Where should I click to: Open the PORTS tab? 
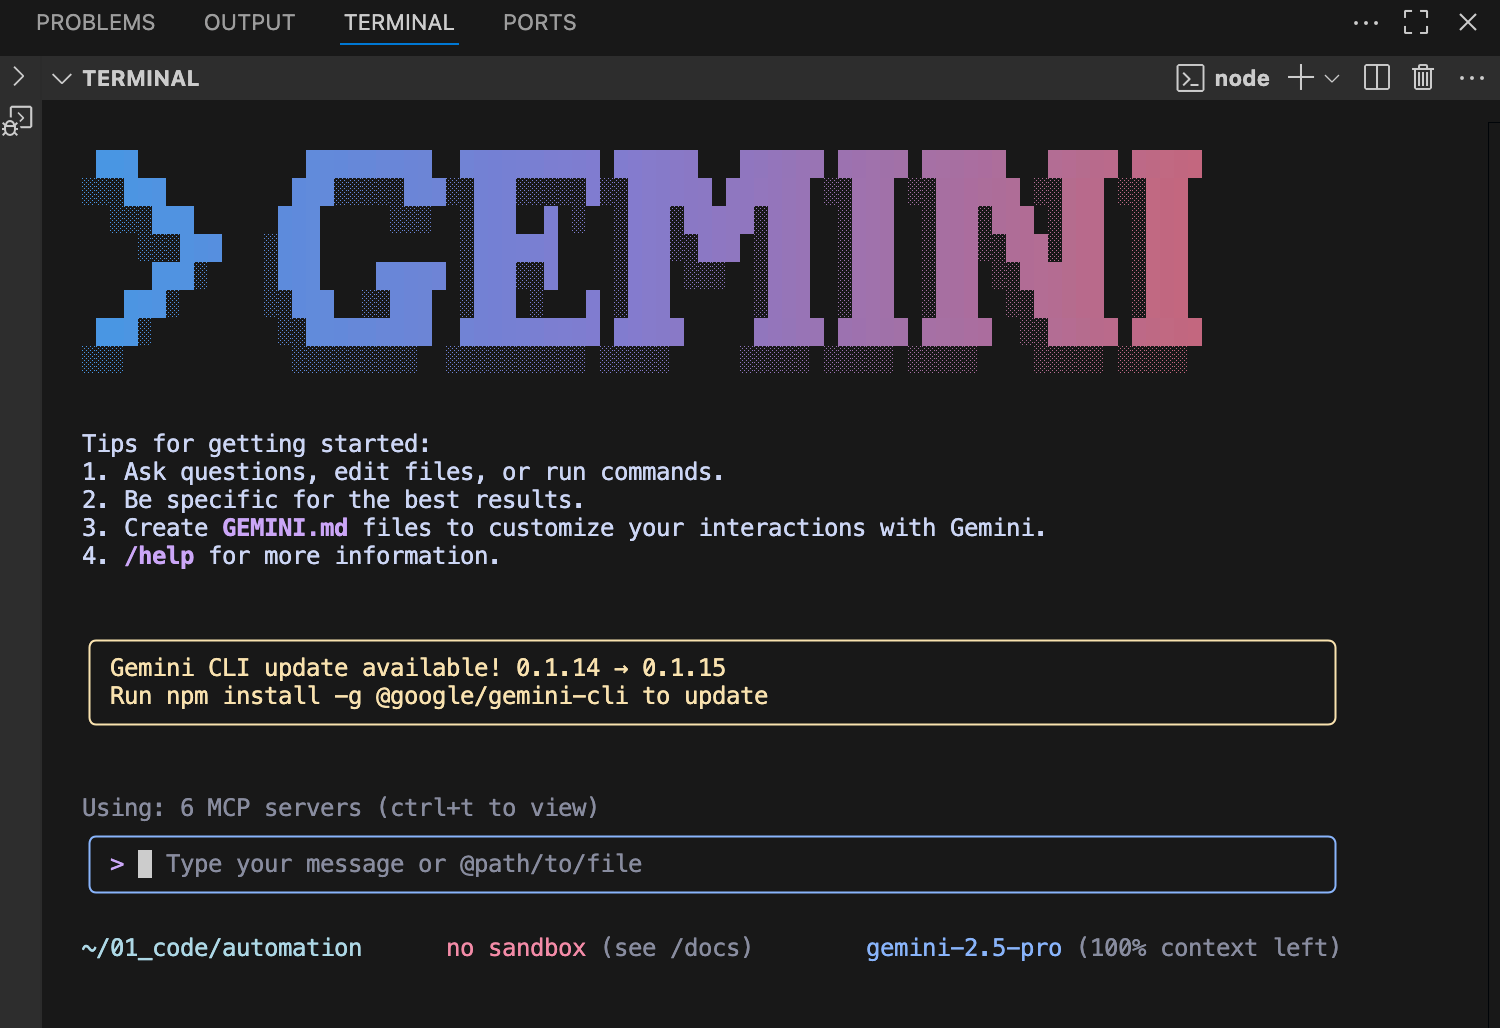pyautogui.click(x=540, y=22)
